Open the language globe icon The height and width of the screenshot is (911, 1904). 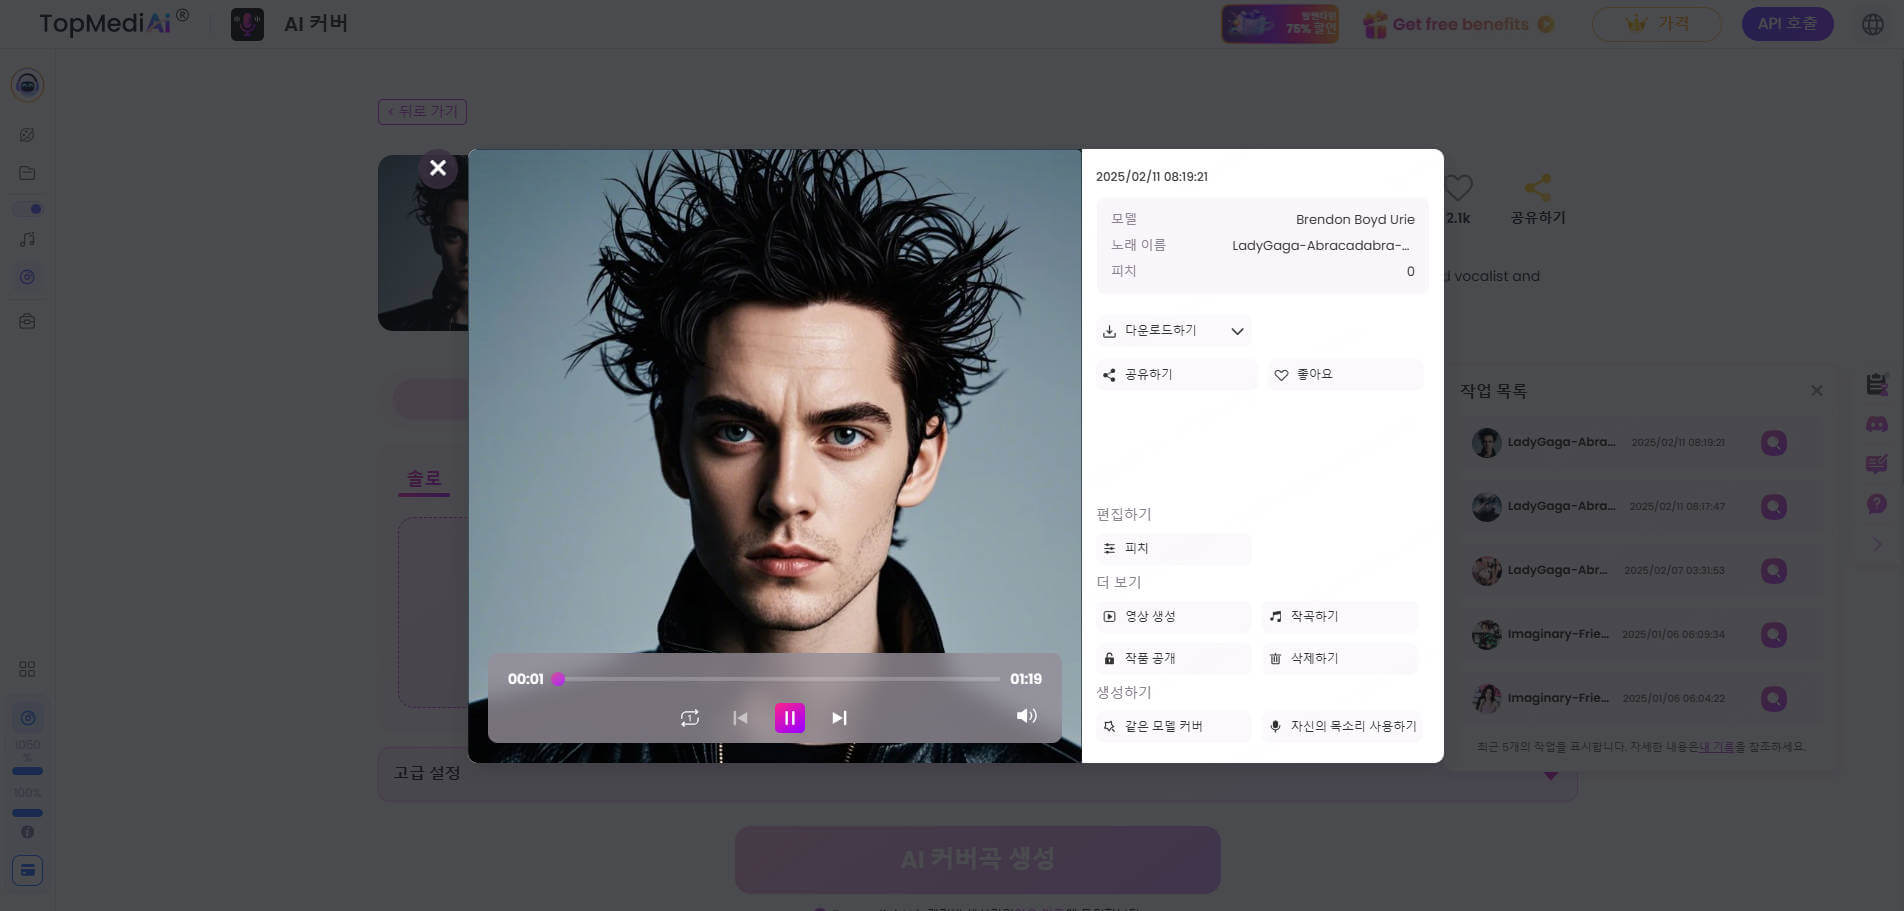click(x=1873, y=24)
